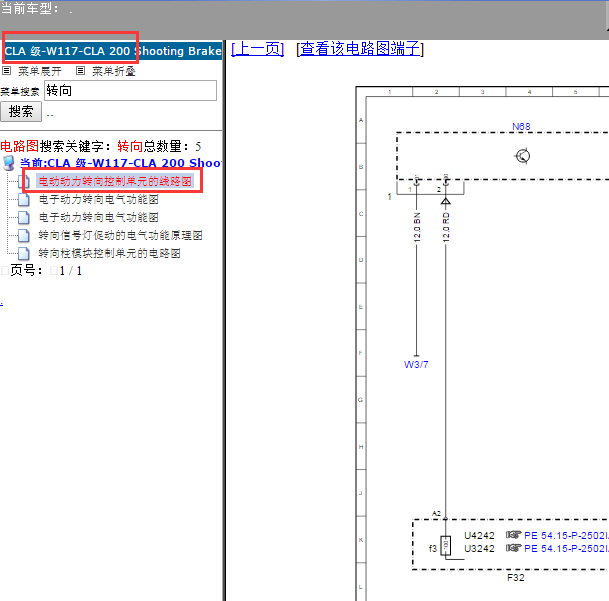Focus the 菜单搜索 input field containing 转向

click(x=130, y=91)
